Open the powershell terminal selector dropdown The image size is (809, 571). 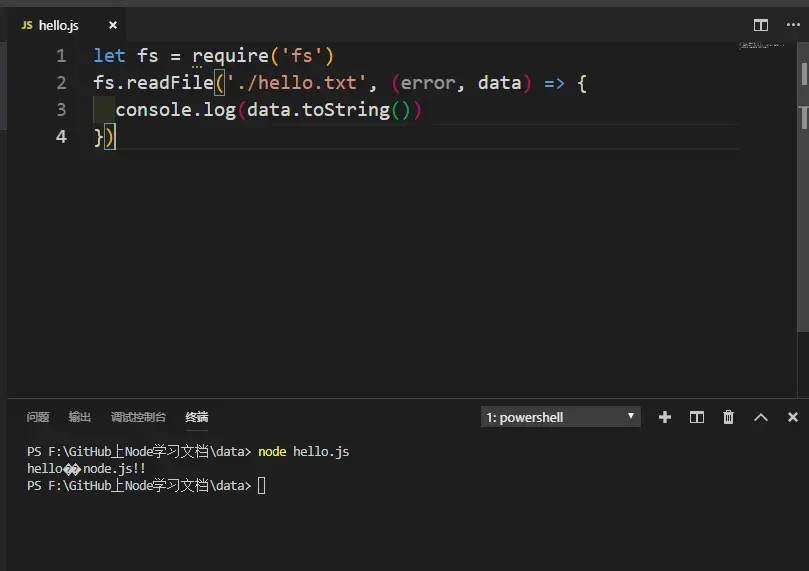(560, 417)
